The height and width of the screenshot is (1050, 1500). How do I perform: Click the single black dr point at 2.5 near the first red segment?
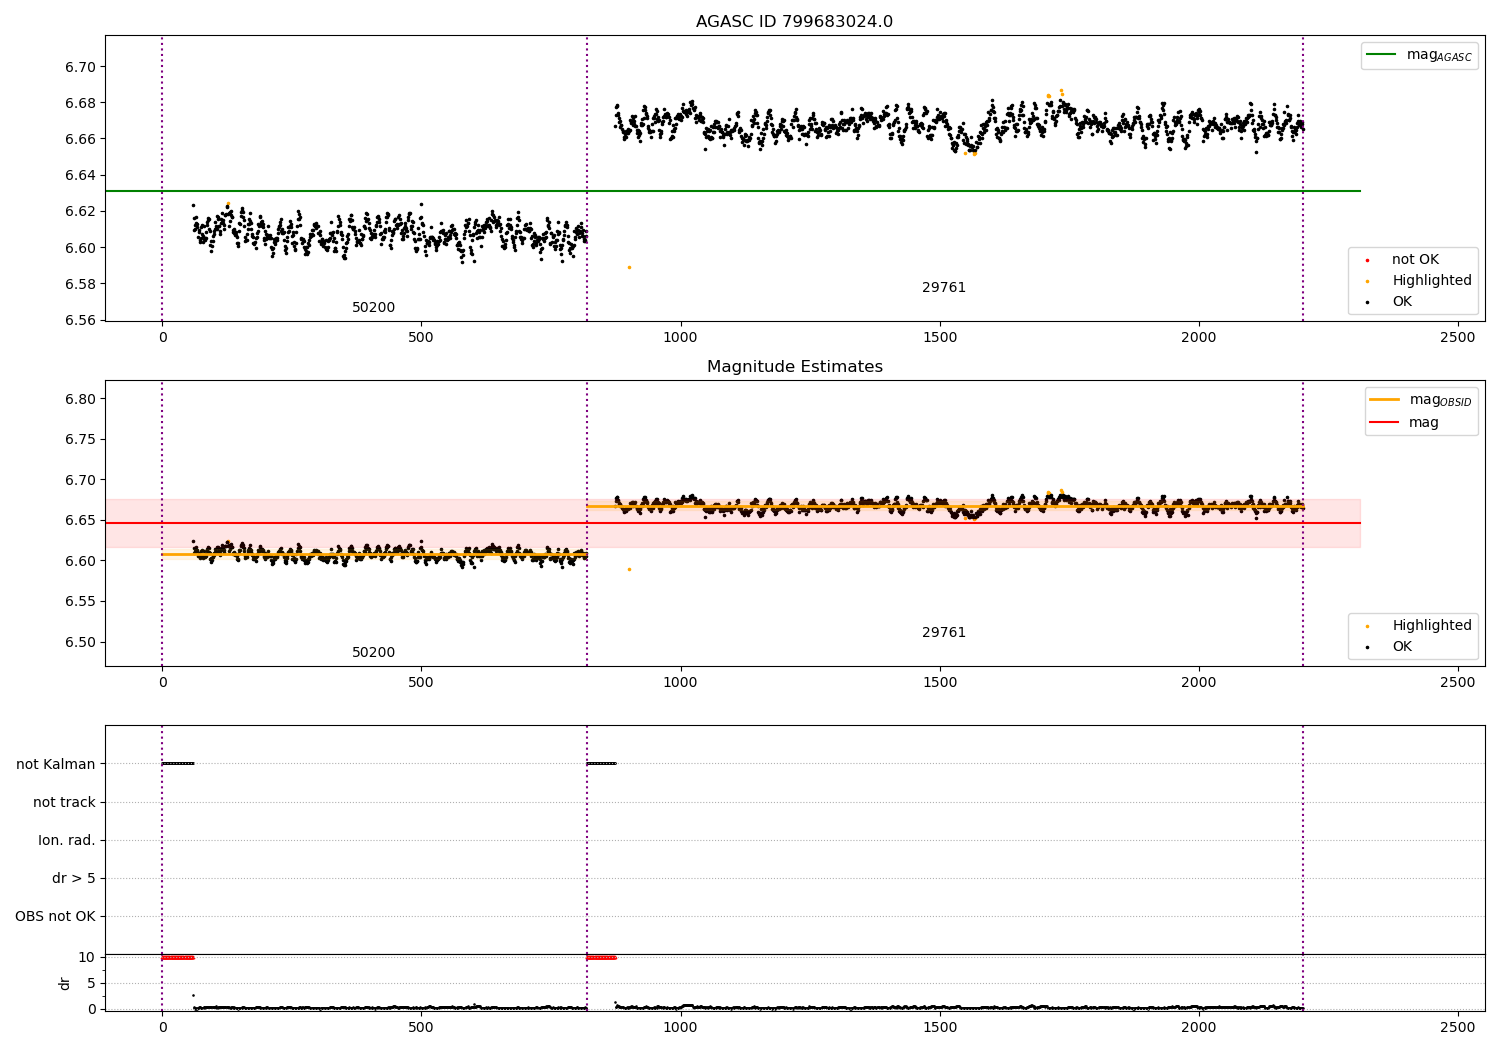pyautogui.click(x=193, y=995)
